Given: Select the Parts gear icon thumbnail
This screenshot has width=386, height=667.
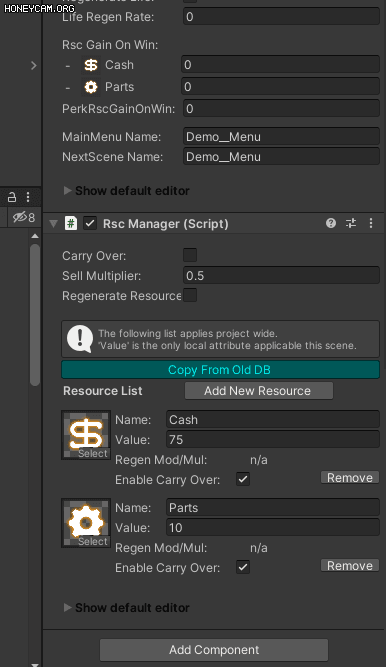Looking at the screenshot, I should 86,523.
